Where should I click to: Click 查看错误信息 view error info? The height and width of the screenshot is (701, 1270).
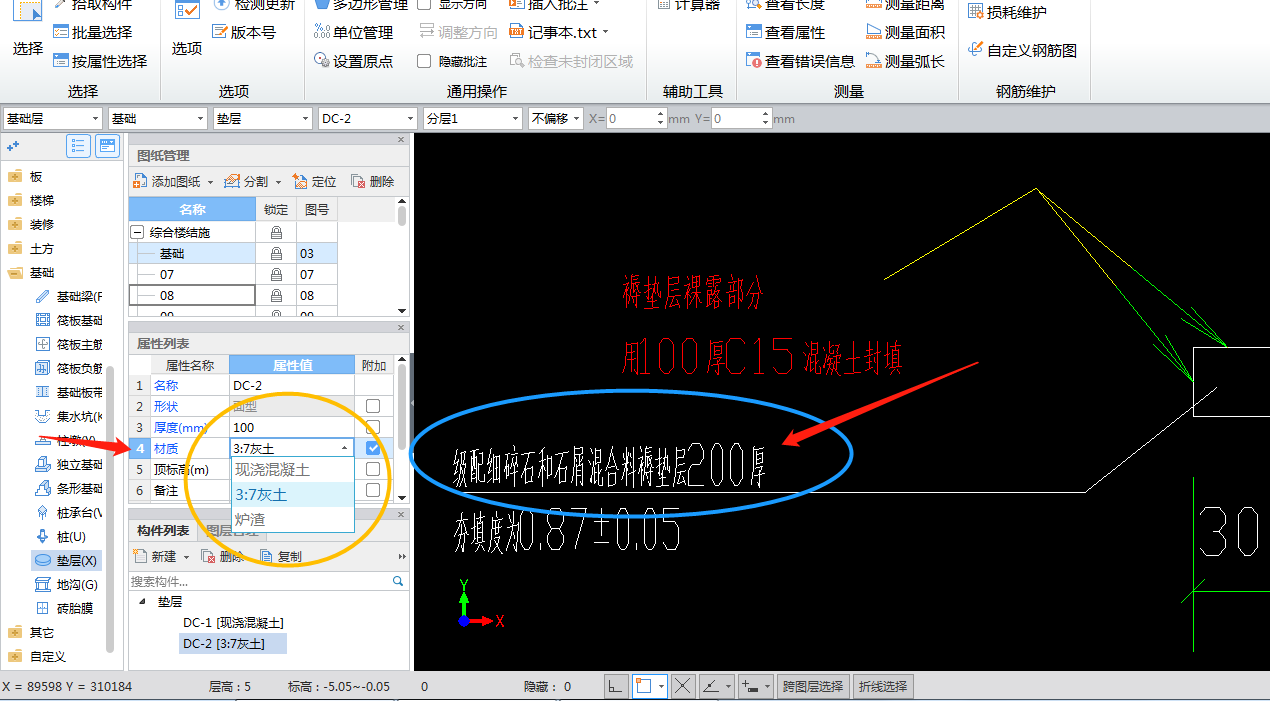coord(800,61)
